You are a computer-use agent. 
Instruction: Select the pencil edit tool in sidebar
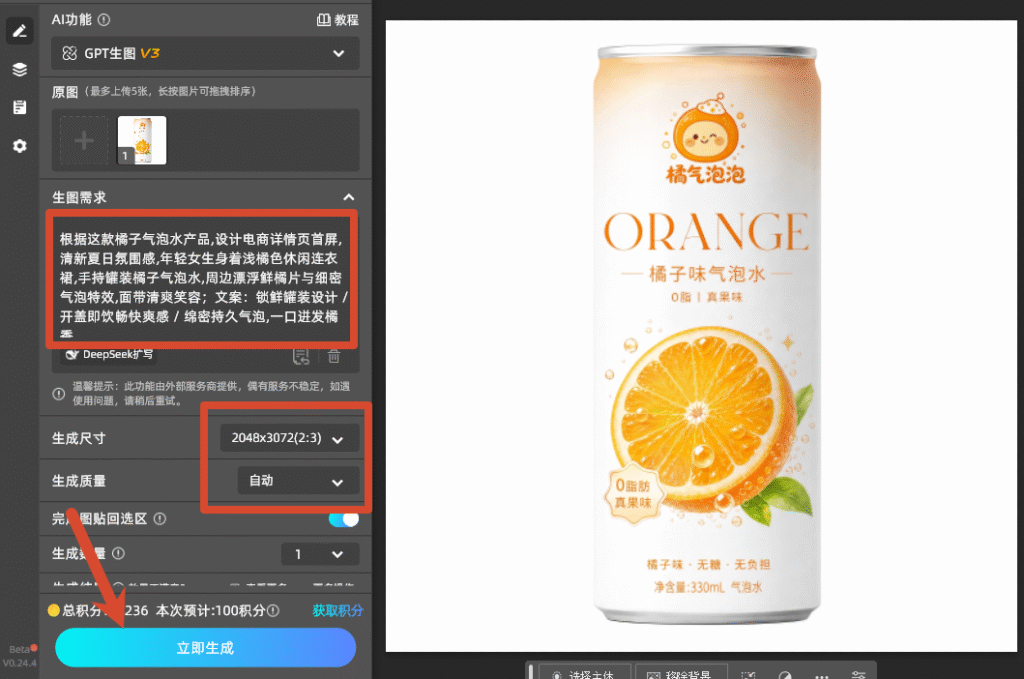[20, 31]
